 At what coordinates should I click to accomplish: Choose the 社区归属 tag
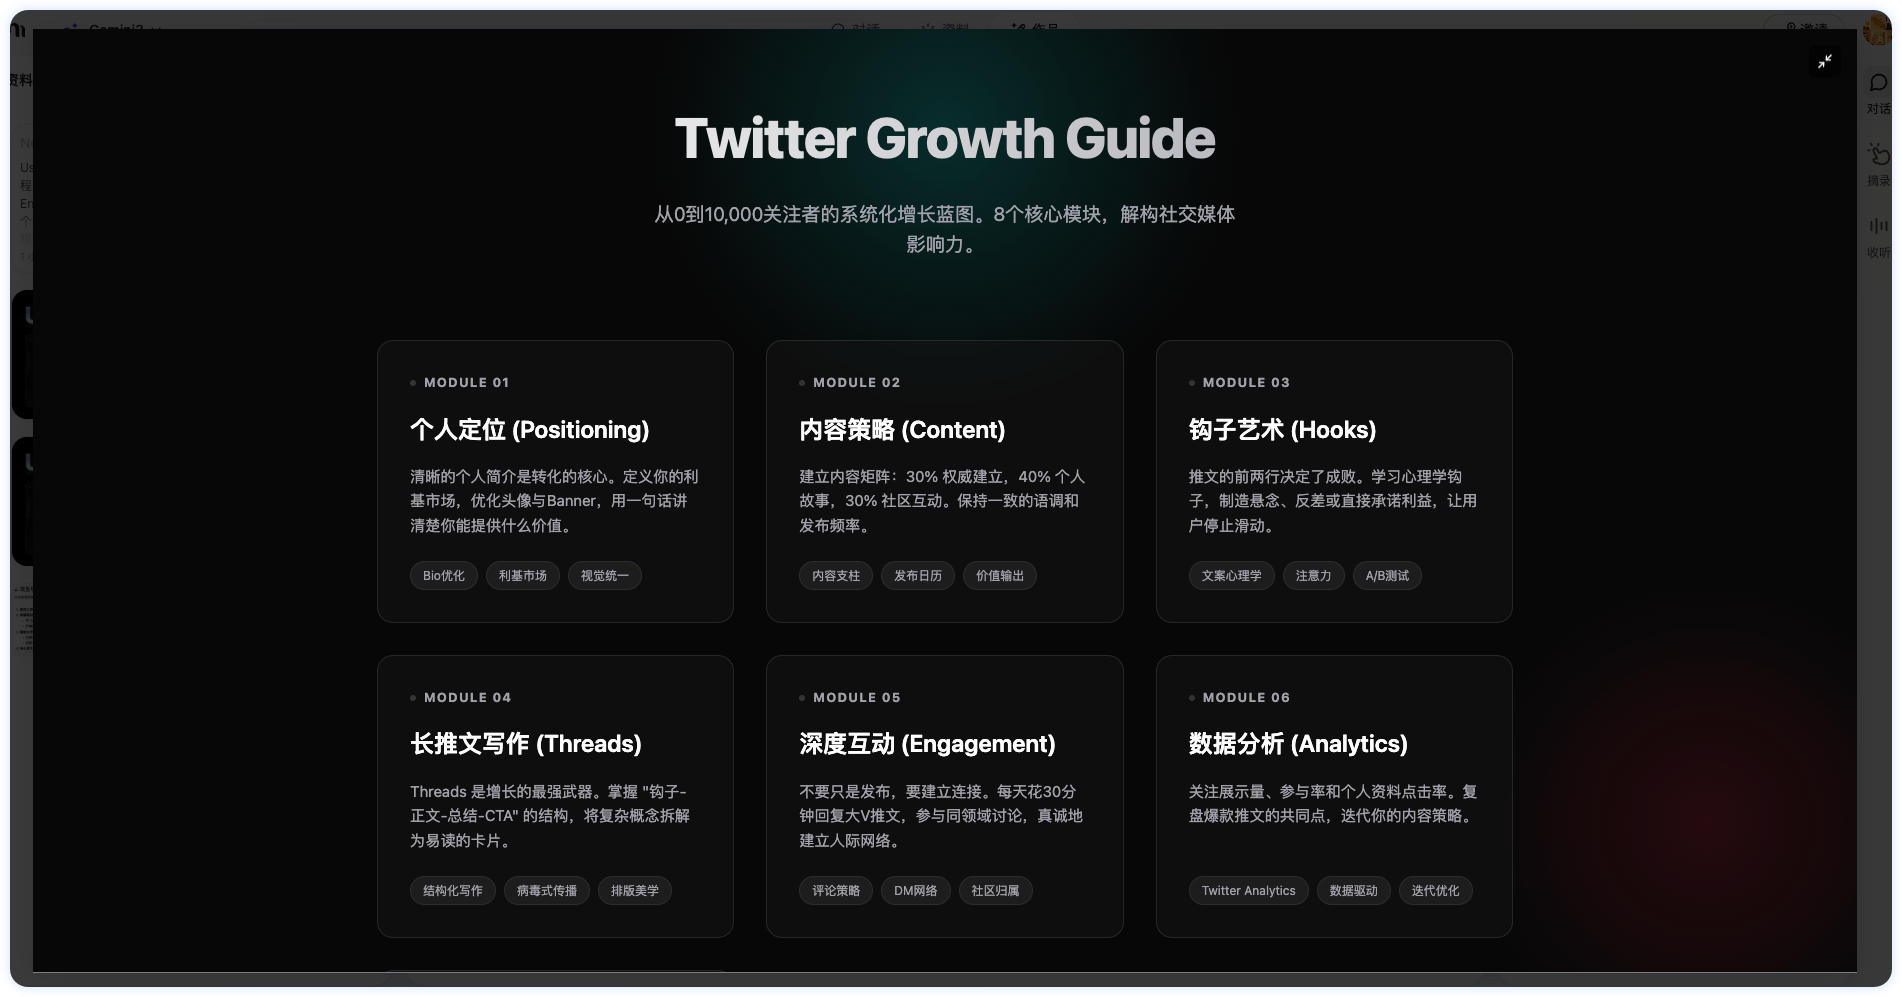pos(996,891)
